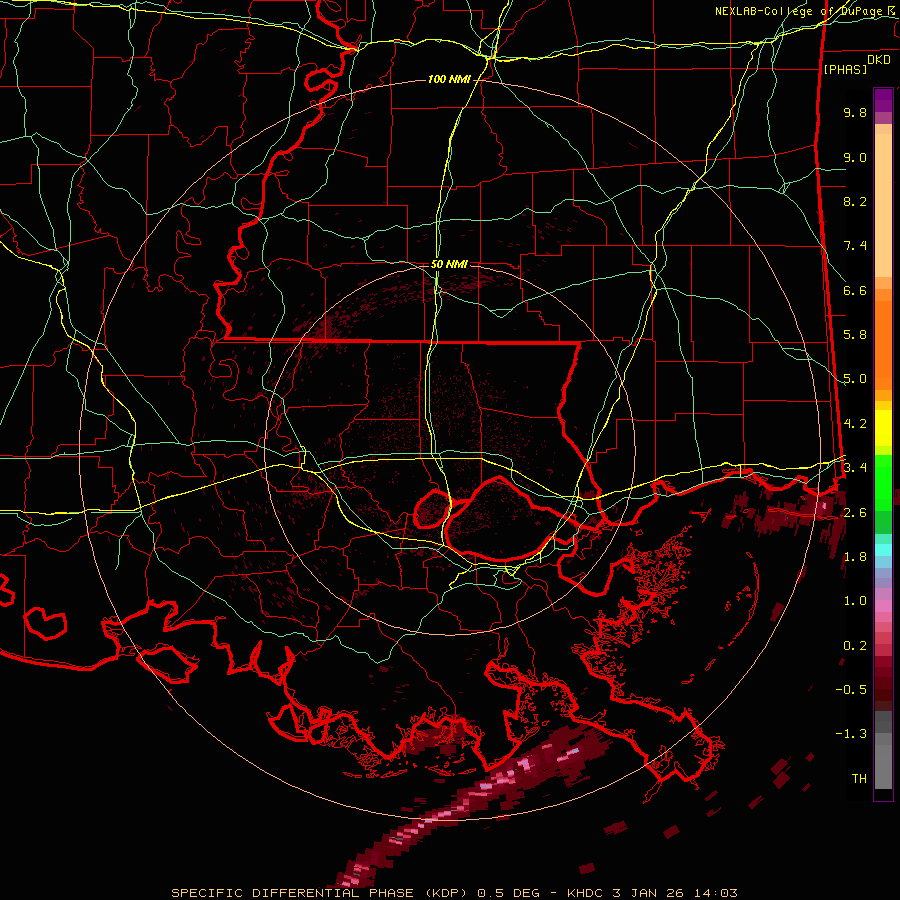Screen dimensions: 900x900
Task: Click the 9.8 value on the scale
Action: [855, 113]
